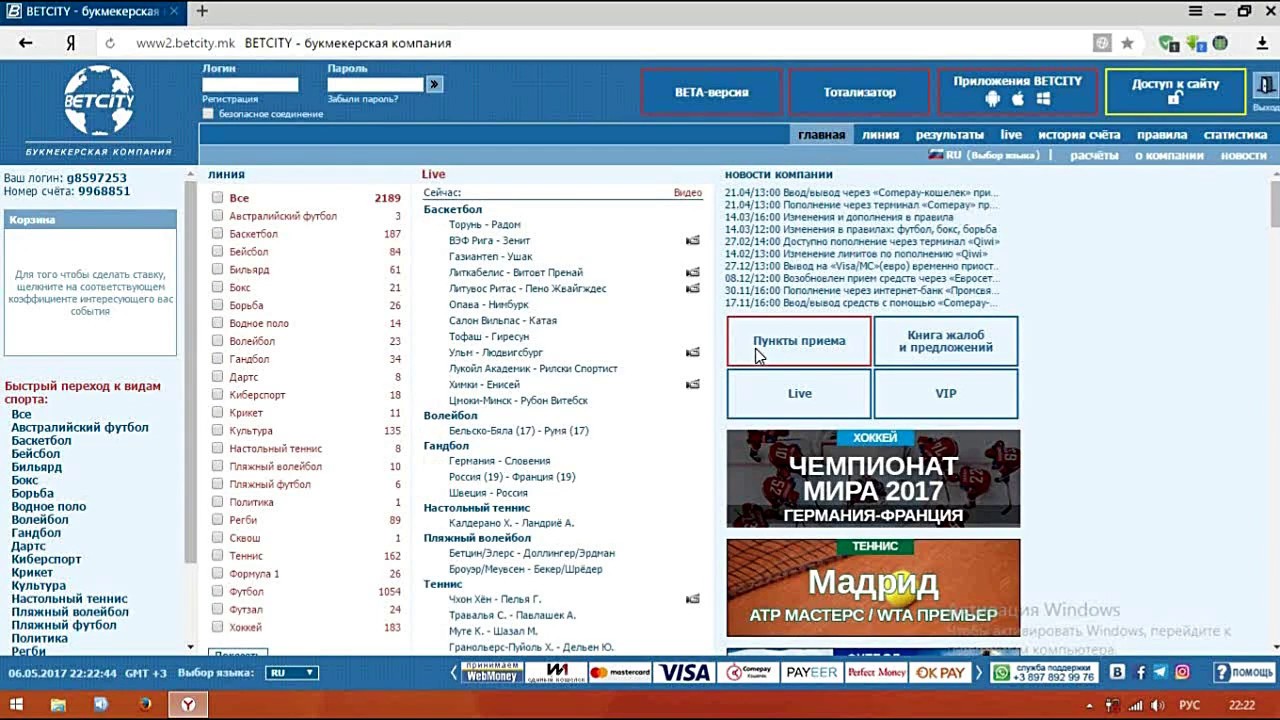Image resolution: width=1280 pixels, height=720 pixels.
Task: Open the Instagram page icon
Action: pyautogui.click(x=1182, y=673)
